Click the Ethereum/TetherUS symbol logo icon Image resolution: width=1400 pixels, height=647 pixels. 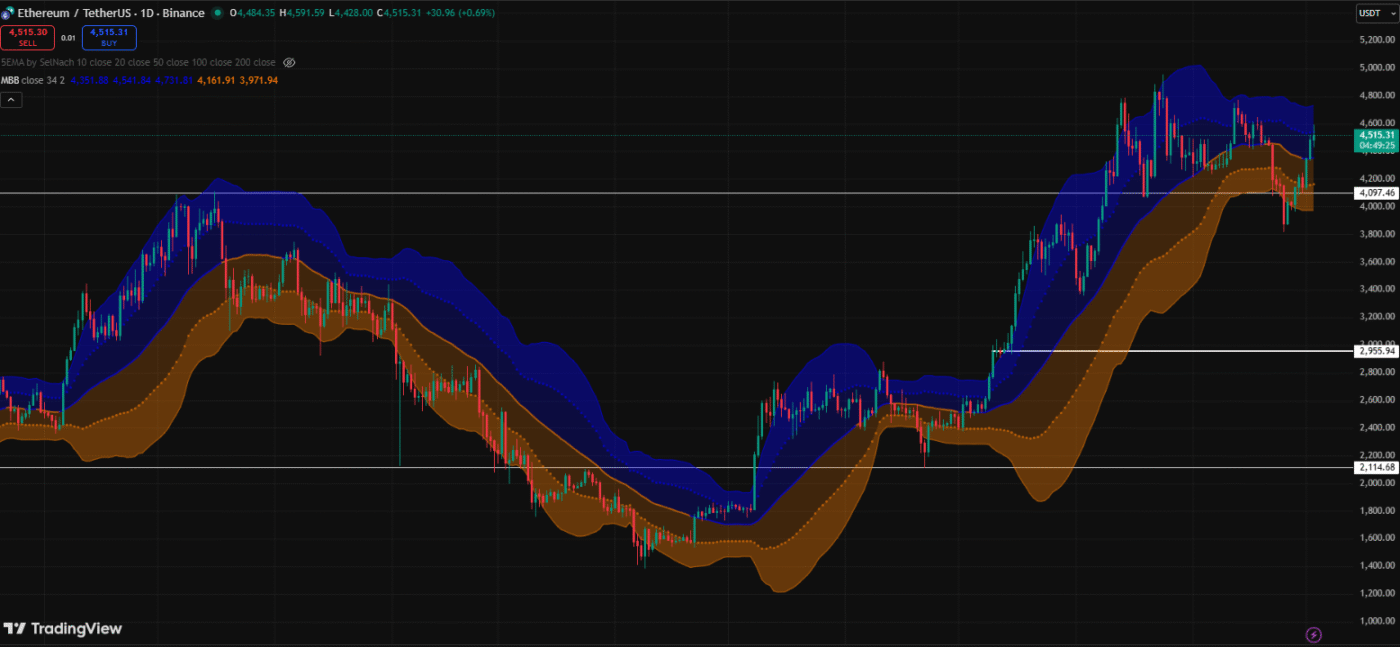[7, 13]
